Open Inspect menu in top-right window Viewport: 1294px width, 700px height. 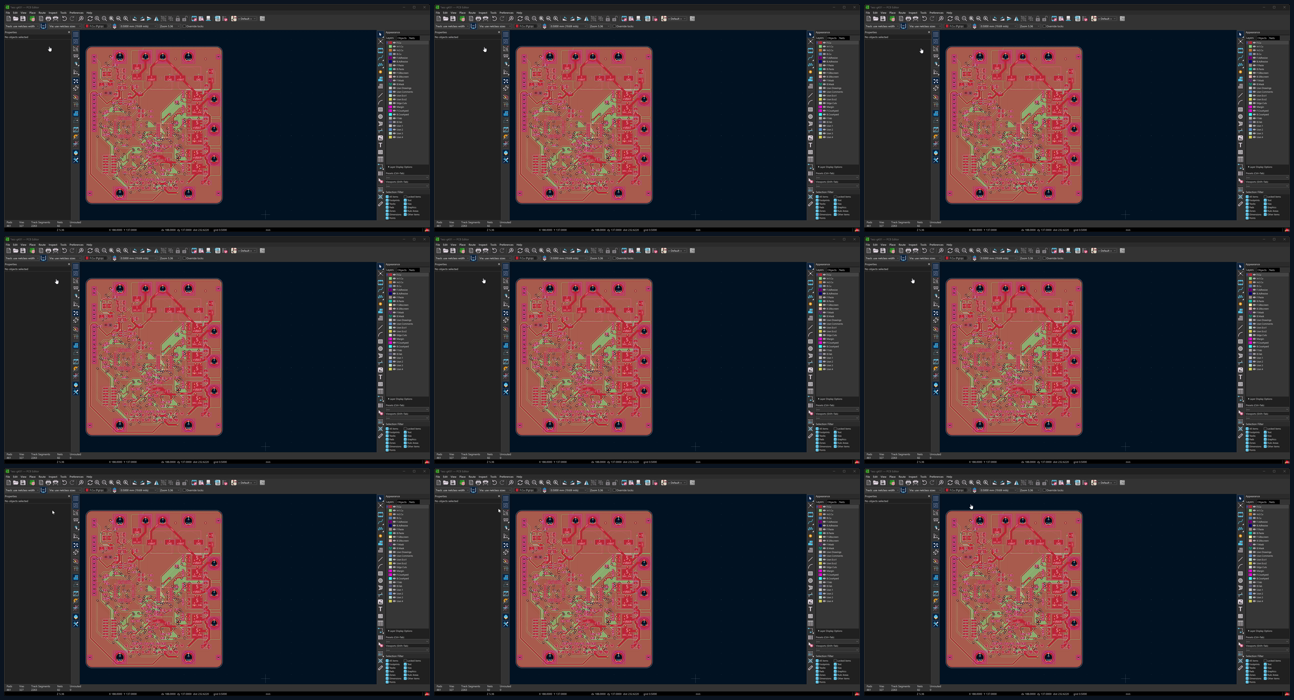coord(913,13)
